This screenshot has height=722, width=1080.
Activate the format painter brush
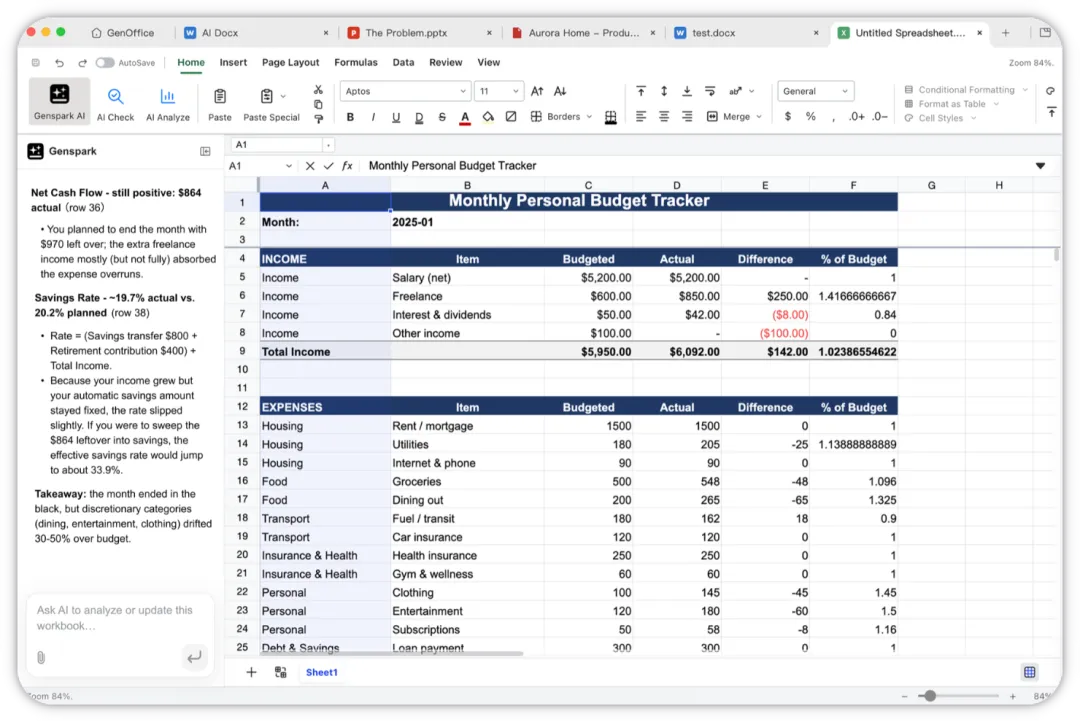(318, 119)
